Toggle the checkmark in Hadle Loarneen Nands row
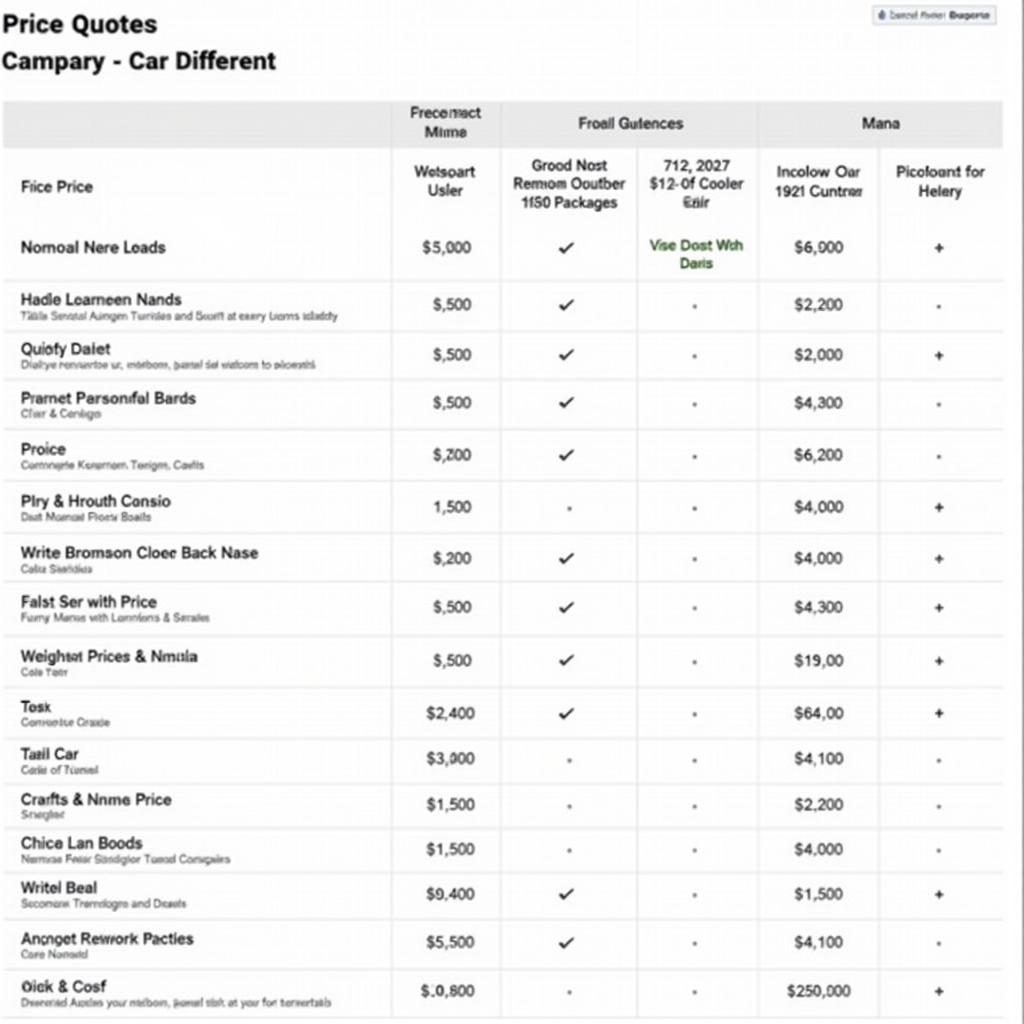The height and width of the screenshot is (1024, 1024). [x=567, y=305]
